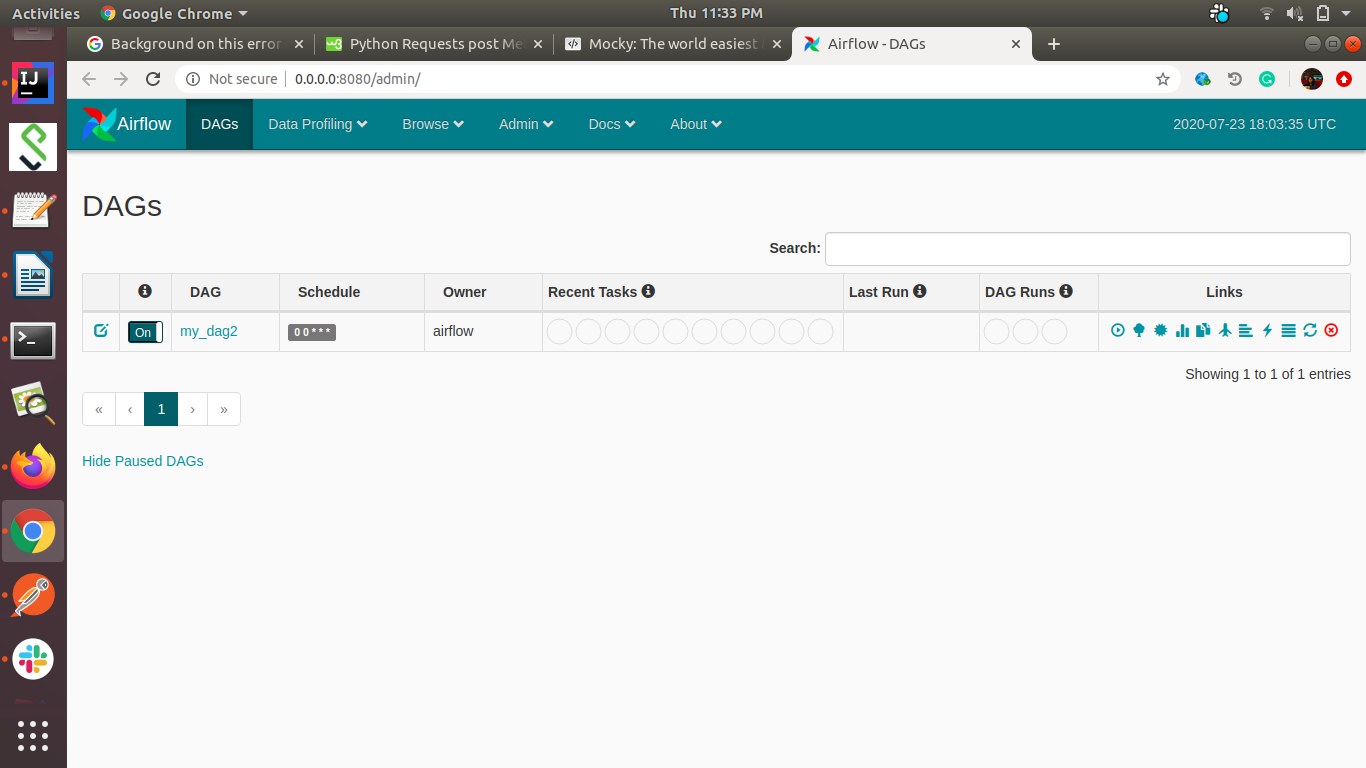Select the DAGs navigation tab
Image resolution: width=1366 pixels, height=768 pixels.
coord(219,124)
